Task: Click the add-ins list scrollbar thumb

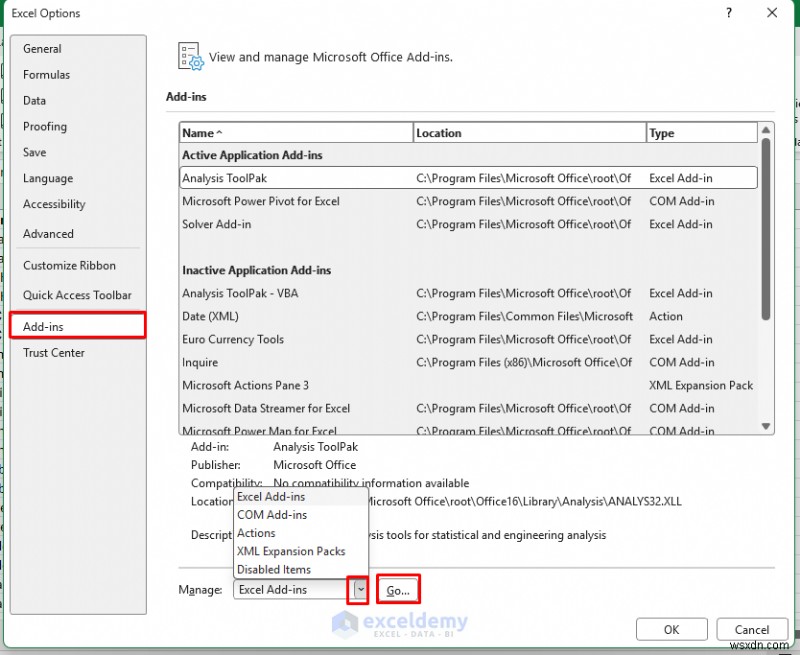Action: coord(765,229)
